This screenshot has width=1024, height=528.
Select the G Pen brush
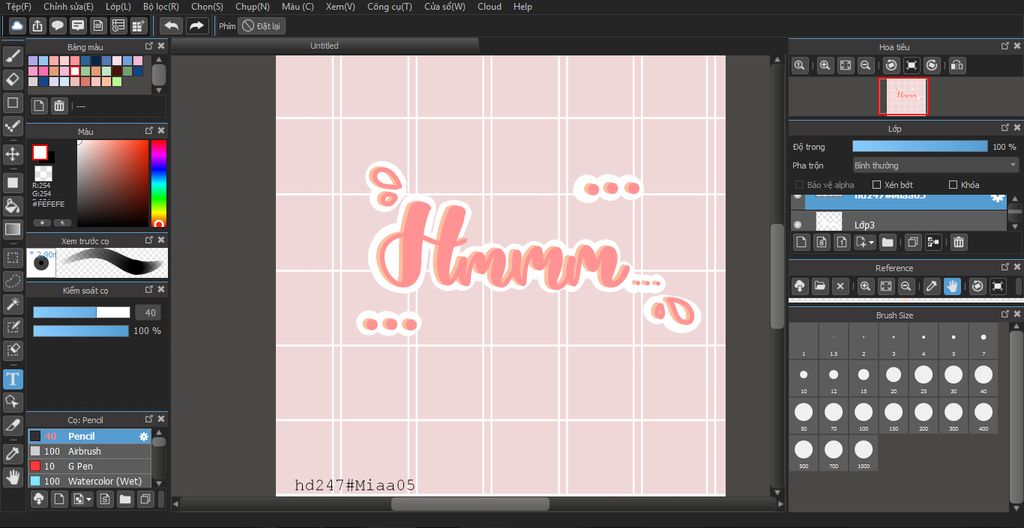pos(89,467)
